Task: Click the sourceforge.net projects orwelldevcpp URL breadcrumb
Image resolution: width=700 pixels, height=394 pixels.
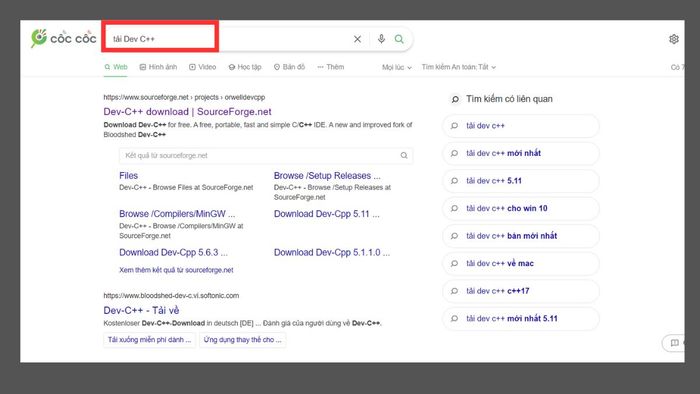Action: (x=184, y=97)
